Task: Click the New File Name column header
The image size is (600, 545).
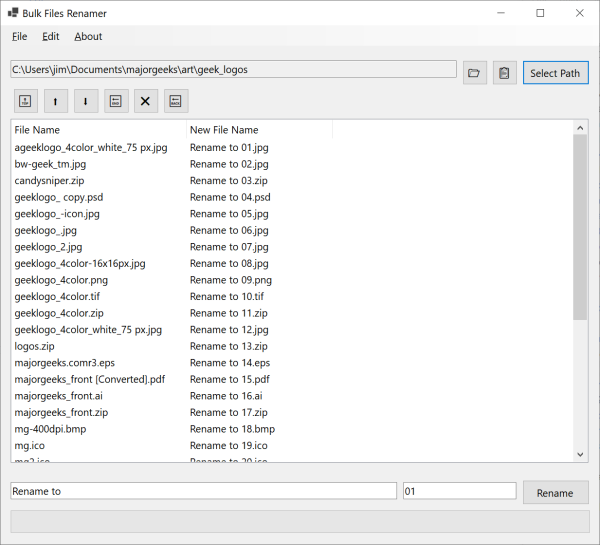Action: [x=259, y=130]
